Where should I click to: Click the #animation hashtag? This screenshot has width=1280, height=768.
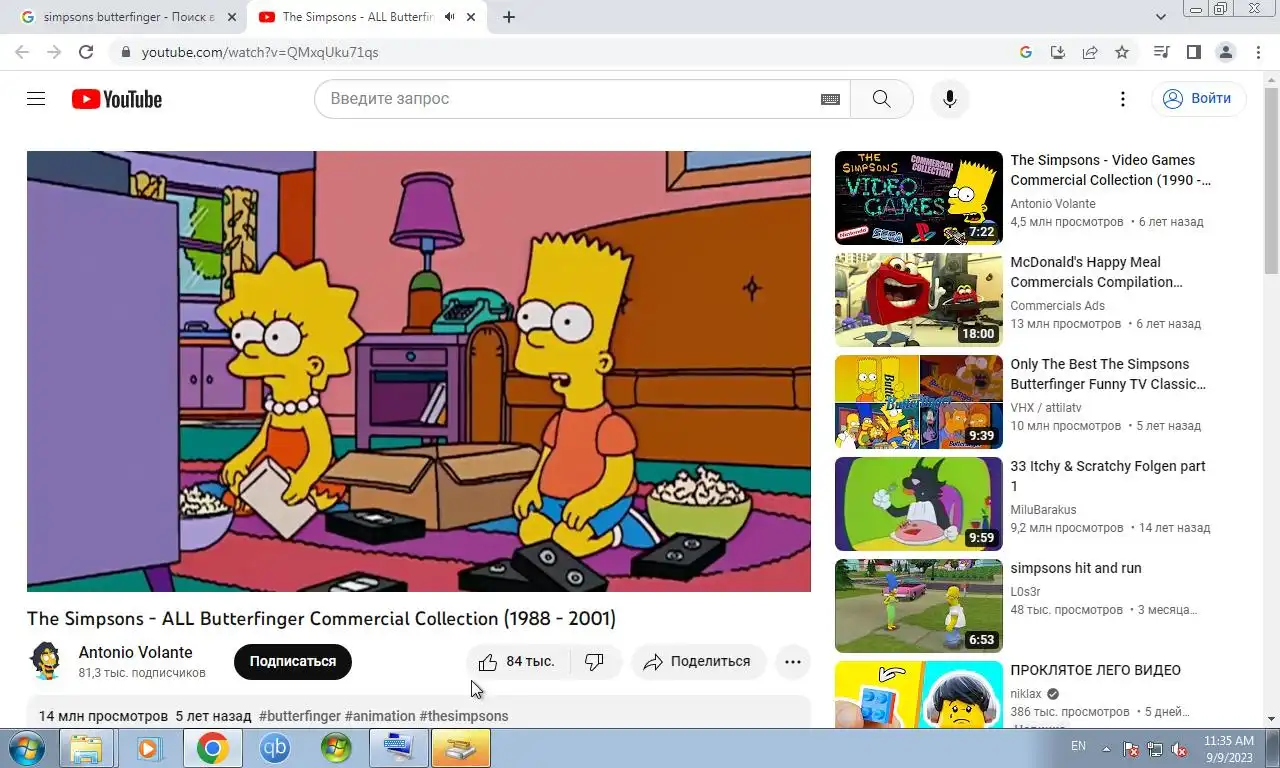380,716
